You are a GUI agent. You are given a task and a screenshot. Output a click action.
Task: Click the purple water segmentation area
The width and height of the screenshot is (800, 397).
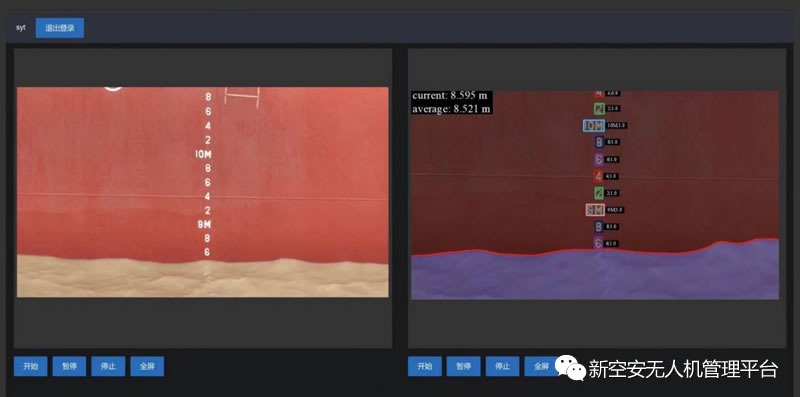click(x=595, y=276)
